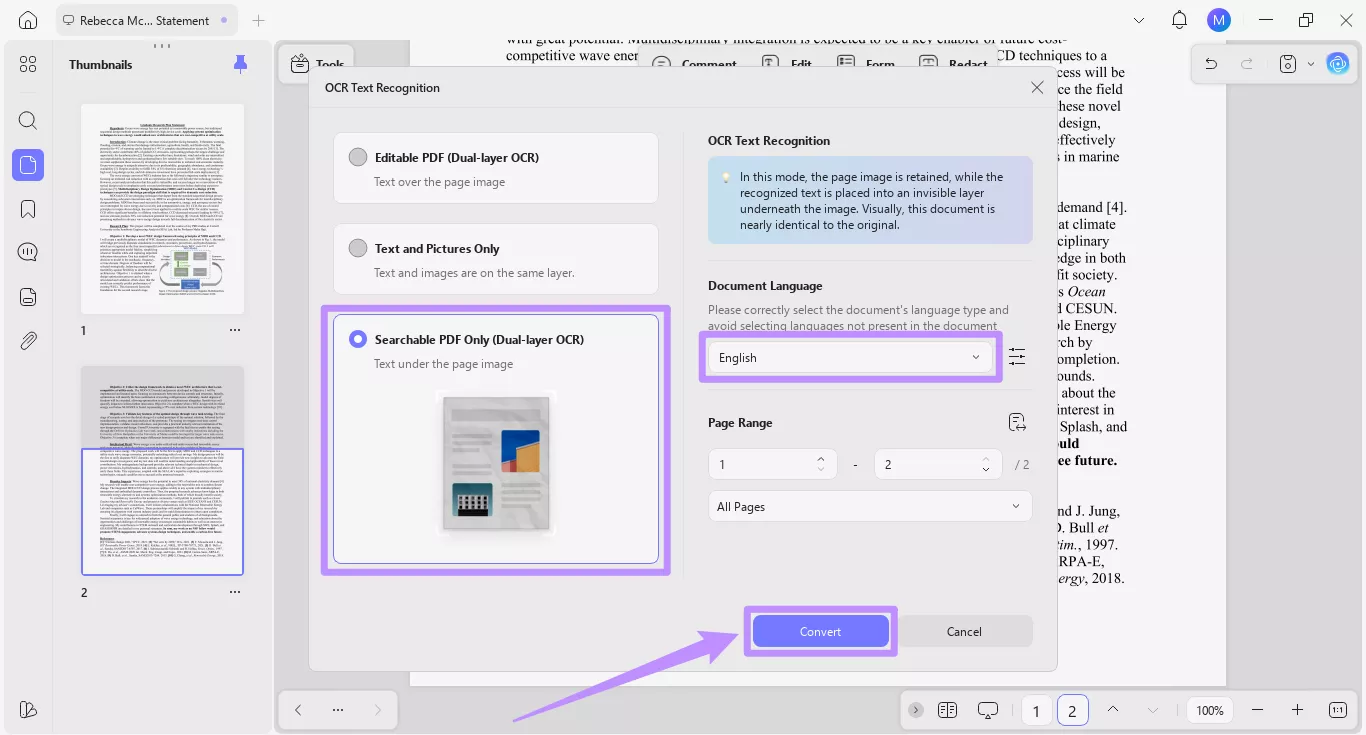The width and height of the screenshot is (1366, 735).
Task: Open the Document Language dropdown
Action: (x=849, y=357)
